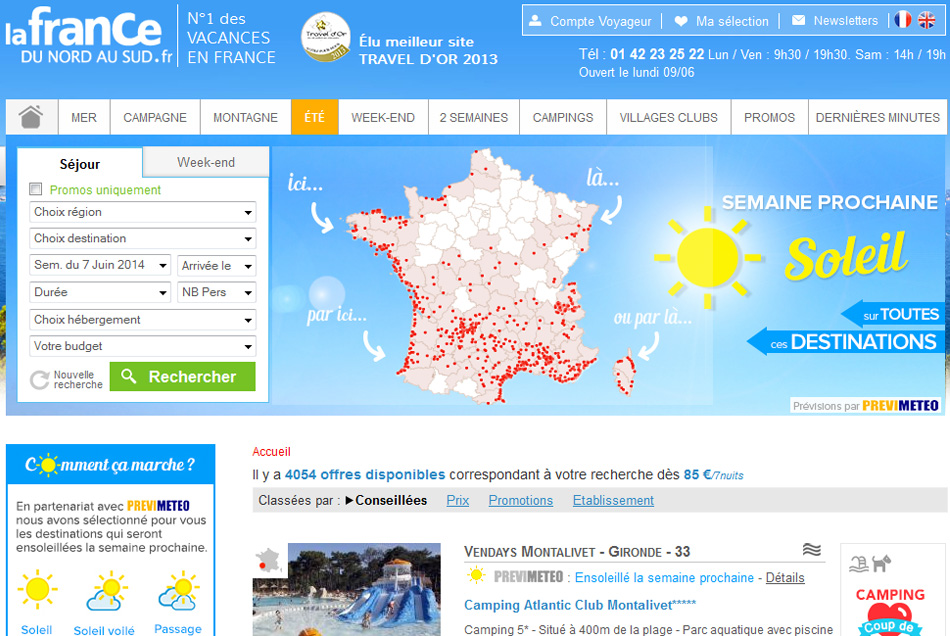Open the DERNIÈRES MINUTES menu item
Viewport: 950px width, 636px height.
click(x=877, y=117)
